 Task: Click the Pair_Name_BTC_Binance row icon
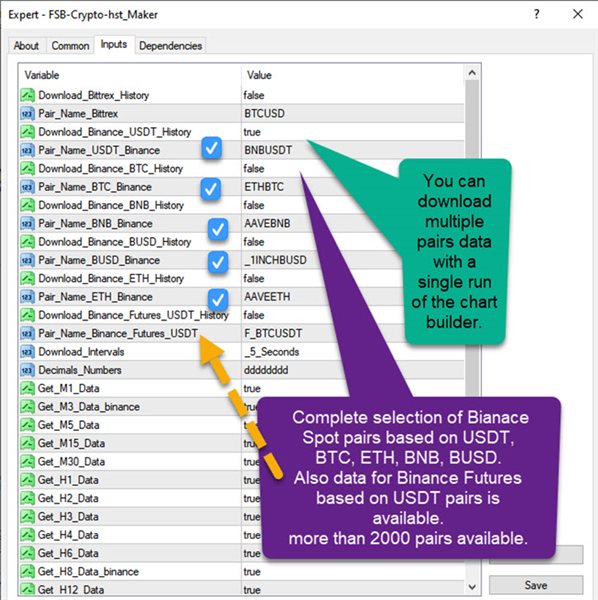(28, 187)
